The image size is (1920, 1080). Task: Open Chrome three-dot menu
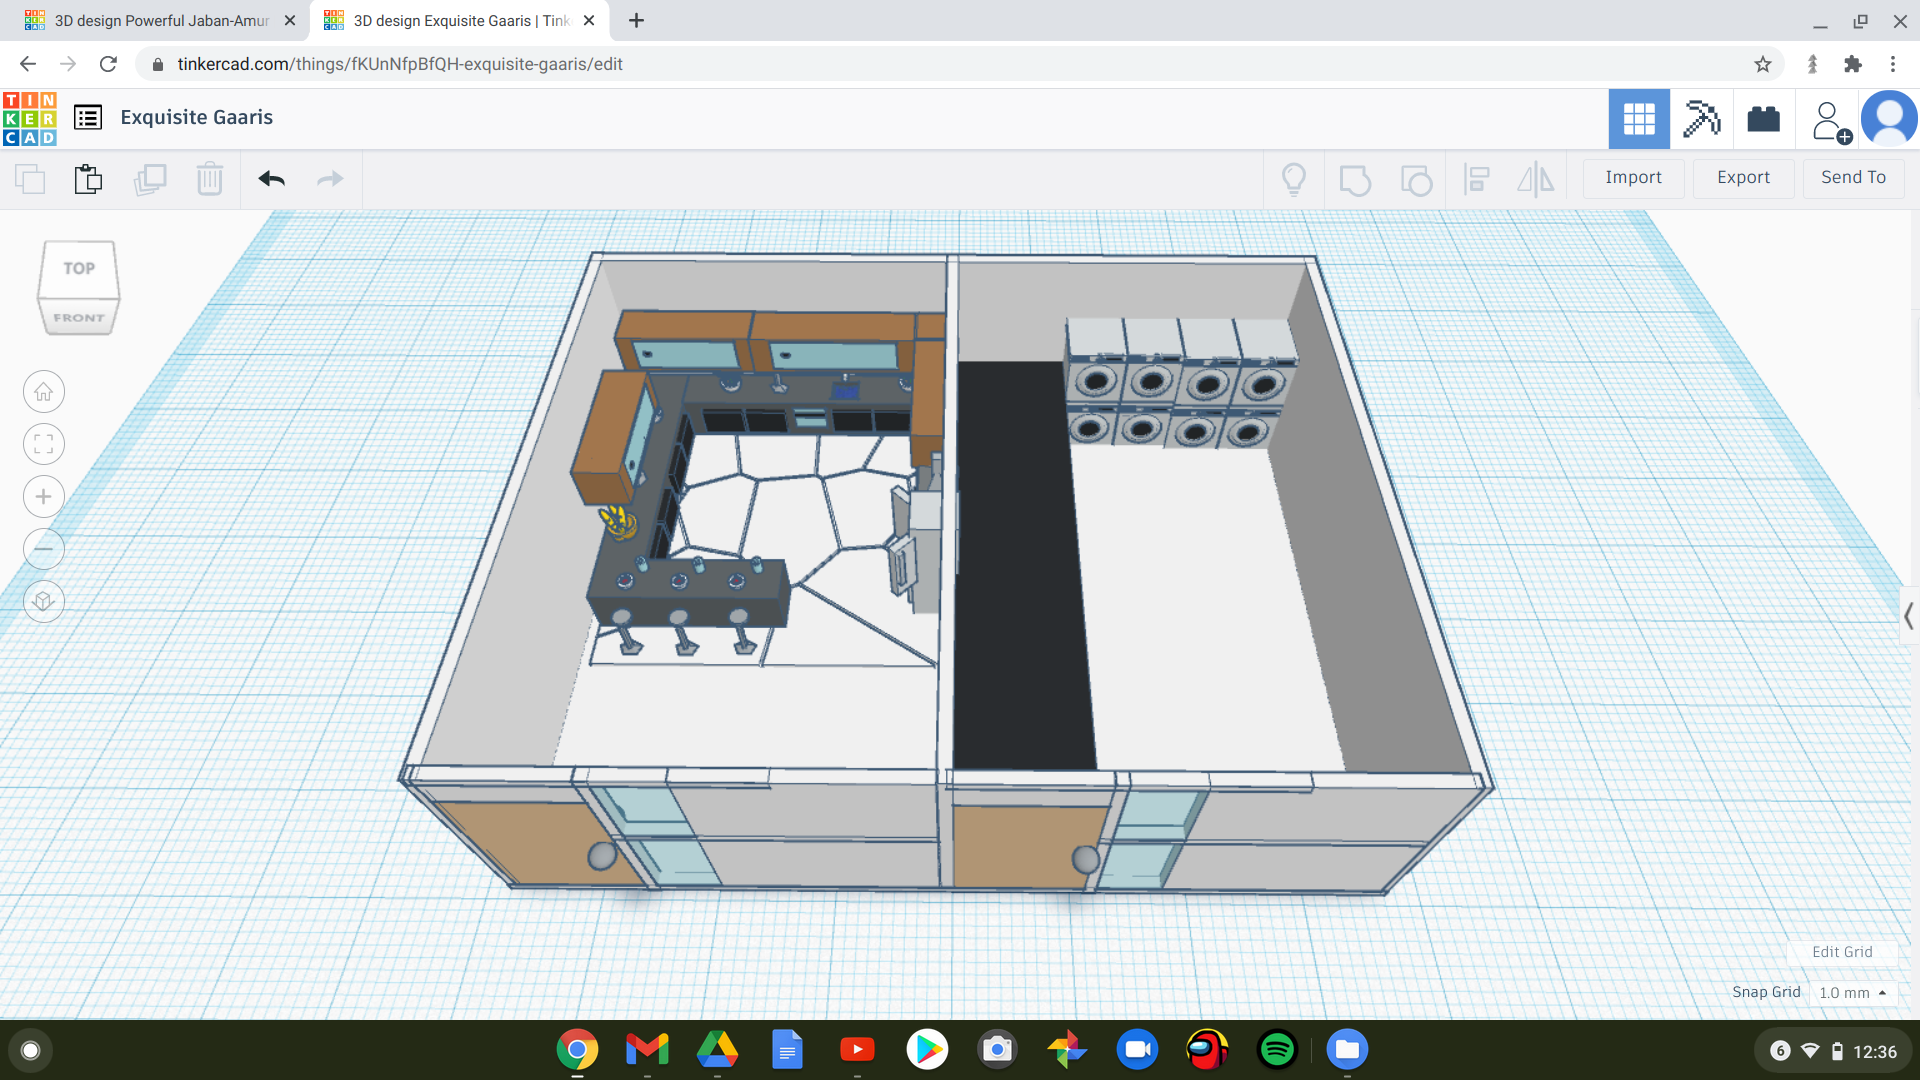click(x=1892, y=64)
